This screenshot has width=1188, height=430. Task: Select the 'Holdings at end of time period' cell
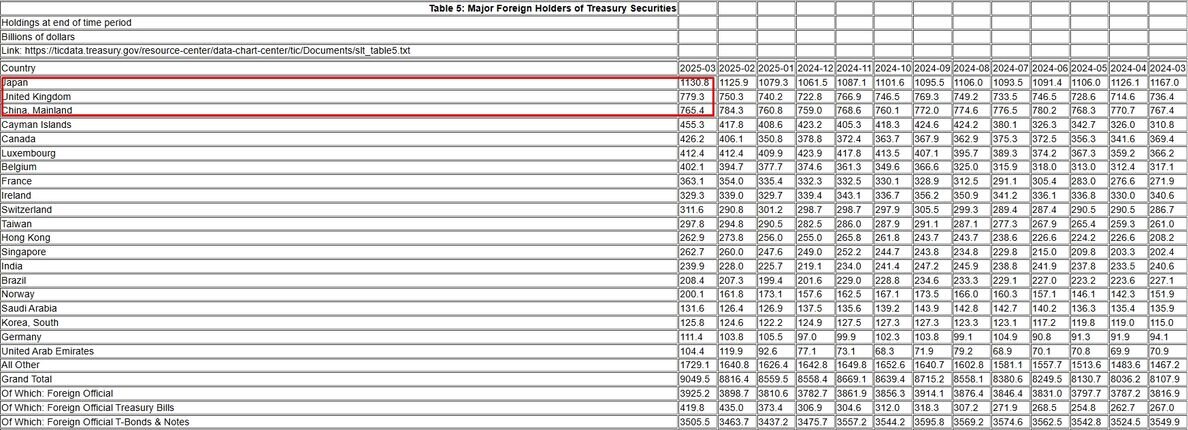[339, 23]
